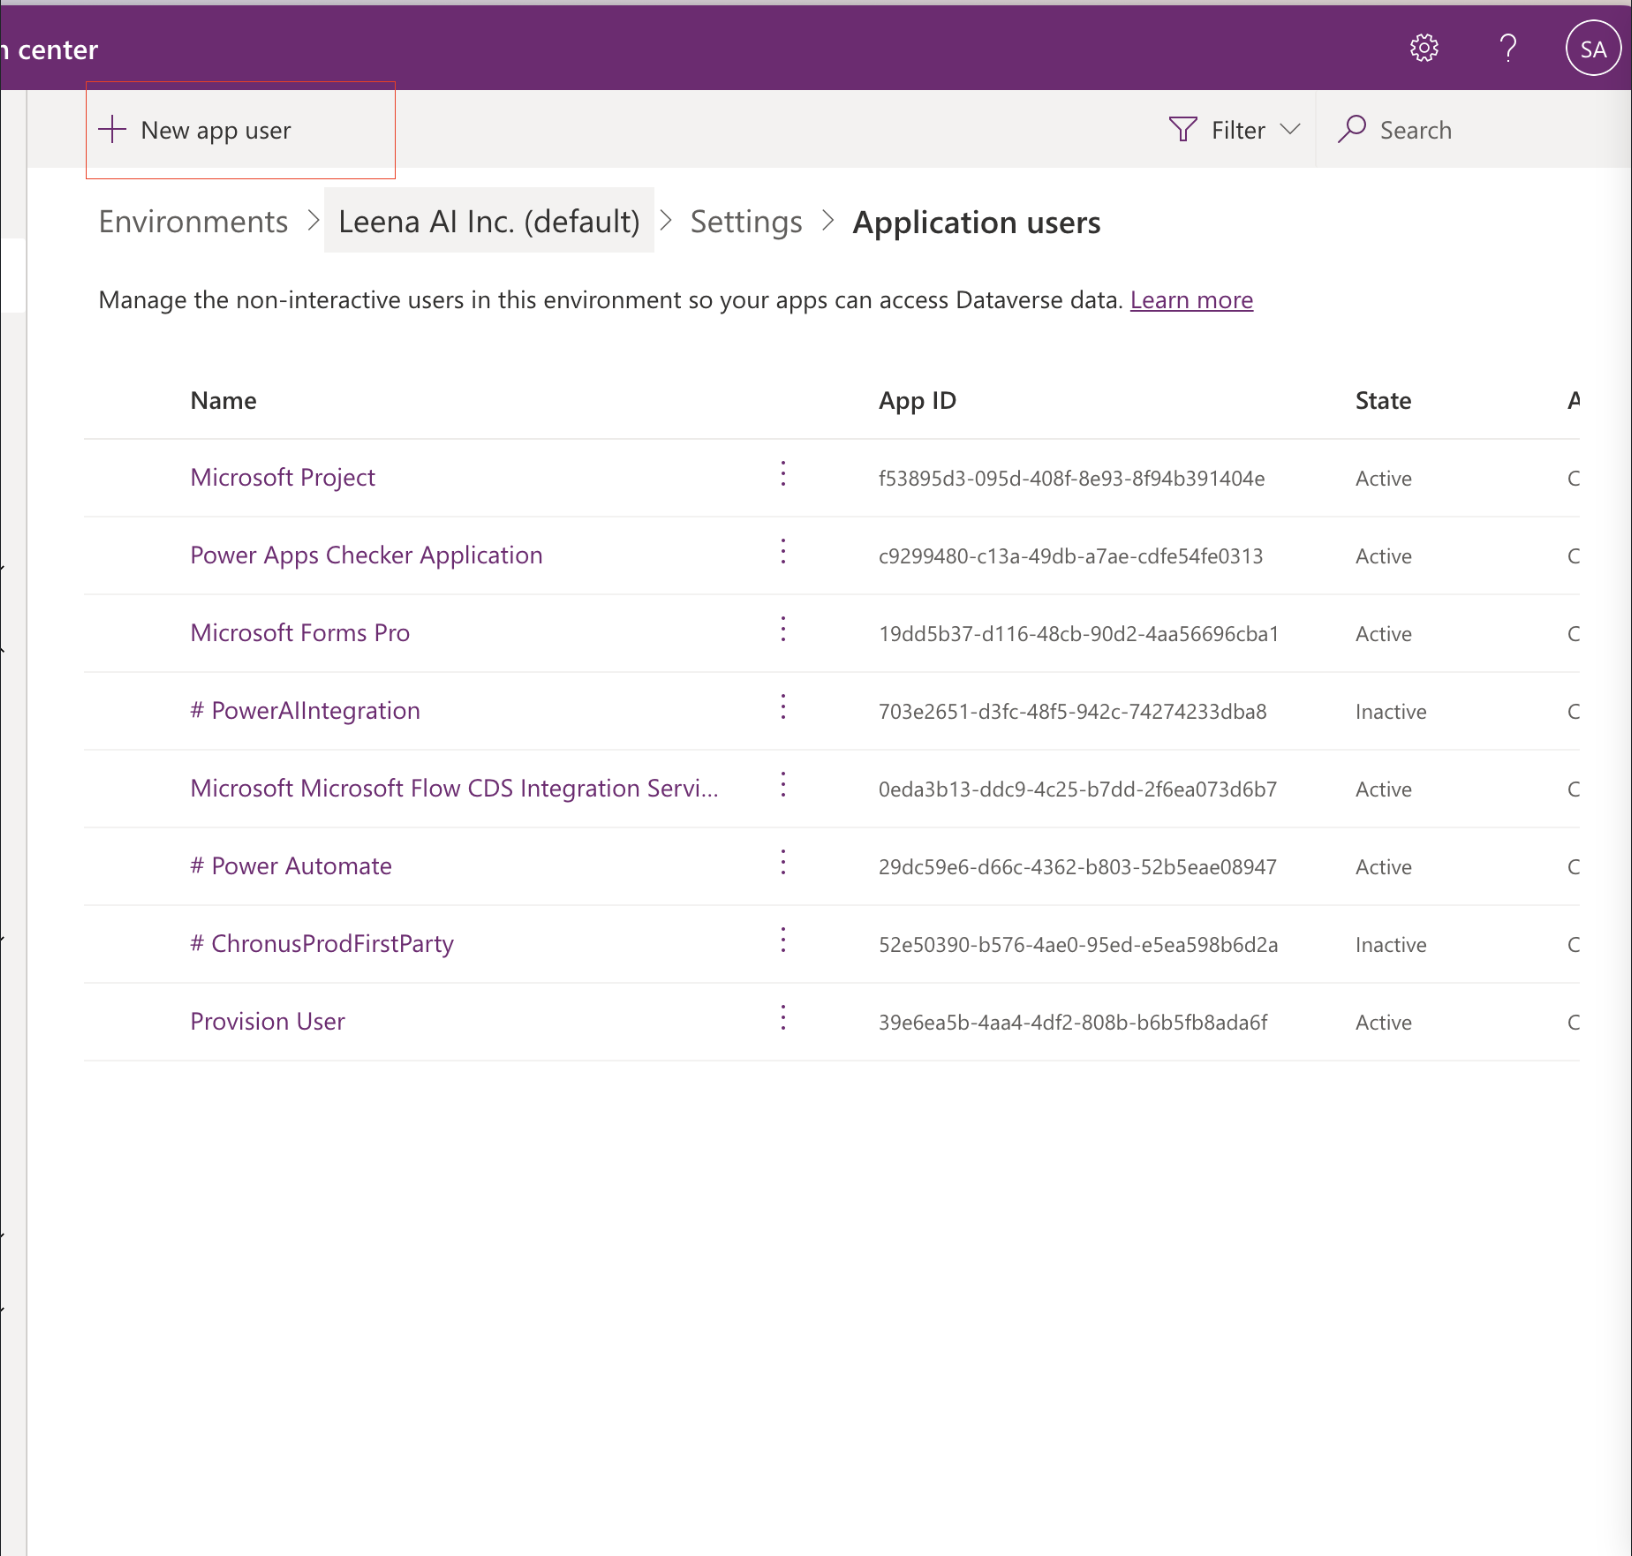Expand the Filter dropdown chevron
Image resolution: width=1632 pixels, height=1556 pixels.
[x=1290, y=130]
